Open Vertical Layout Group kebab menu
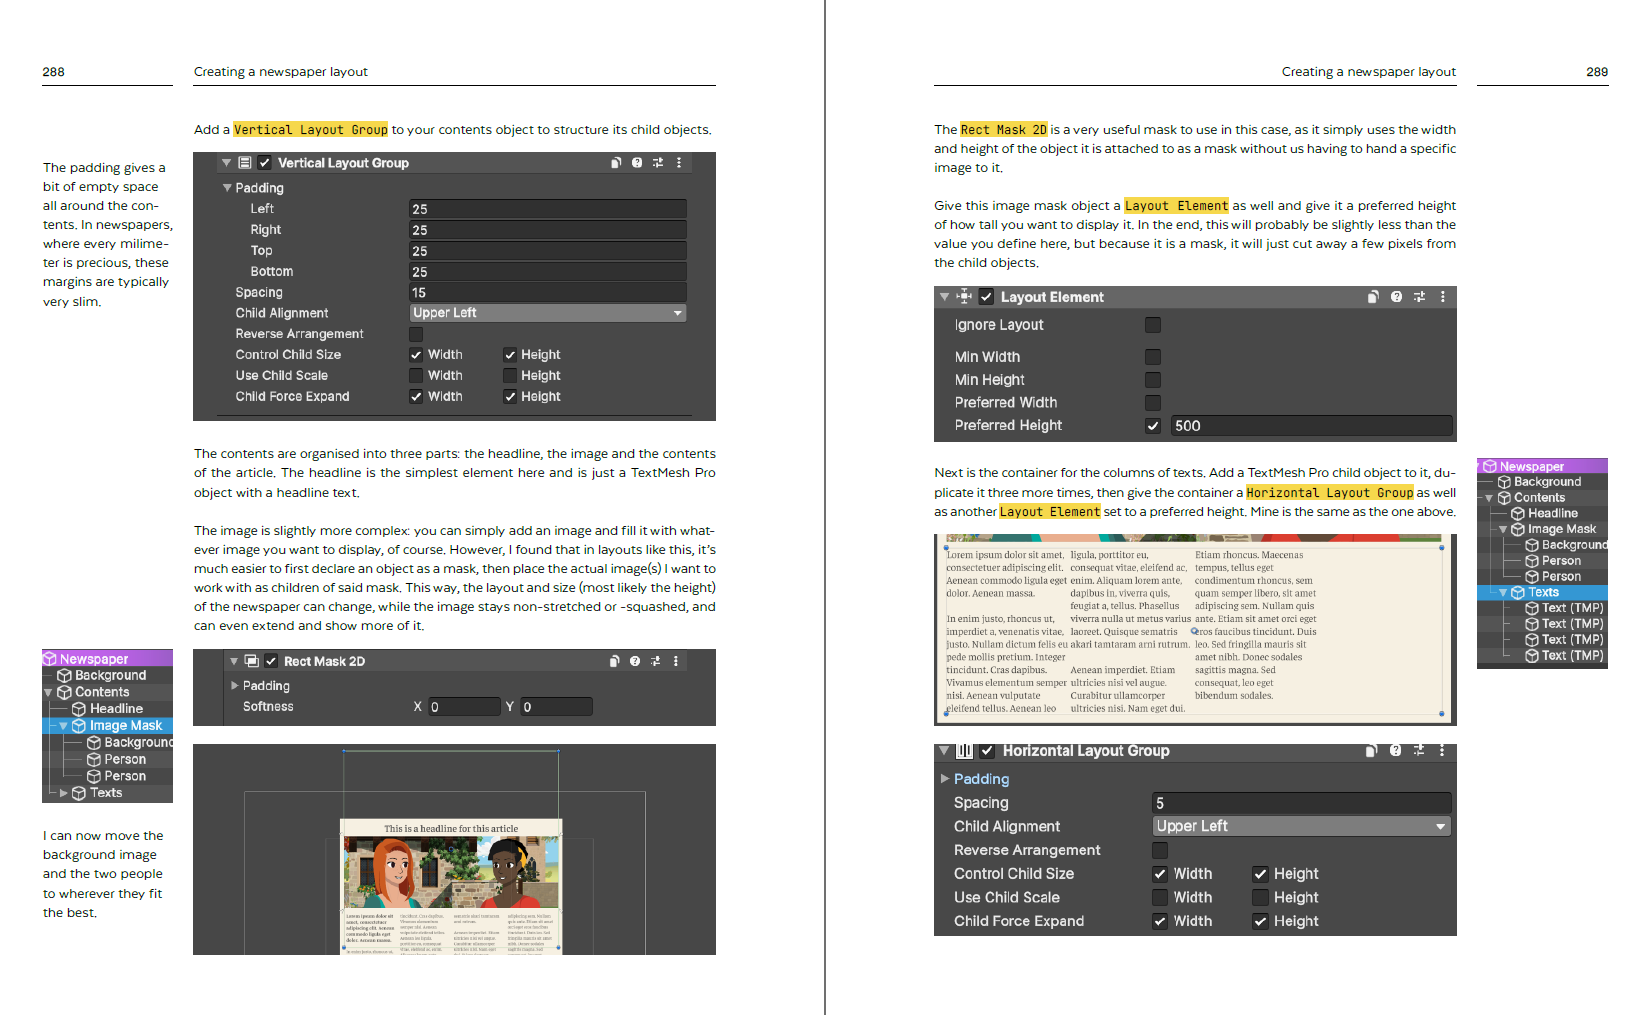Viewport: 1650px width, 1015px height. coord(679,163)
